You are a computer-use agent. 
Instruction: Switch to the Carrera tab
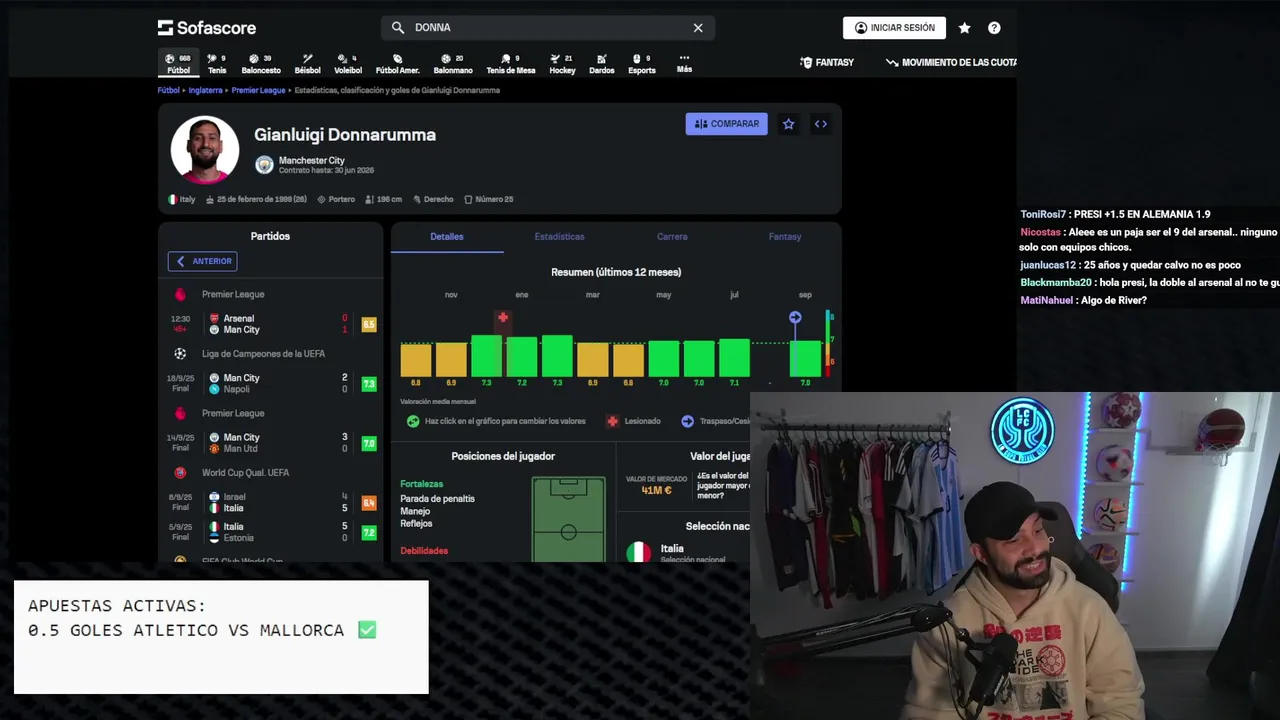tap(672, 237)
